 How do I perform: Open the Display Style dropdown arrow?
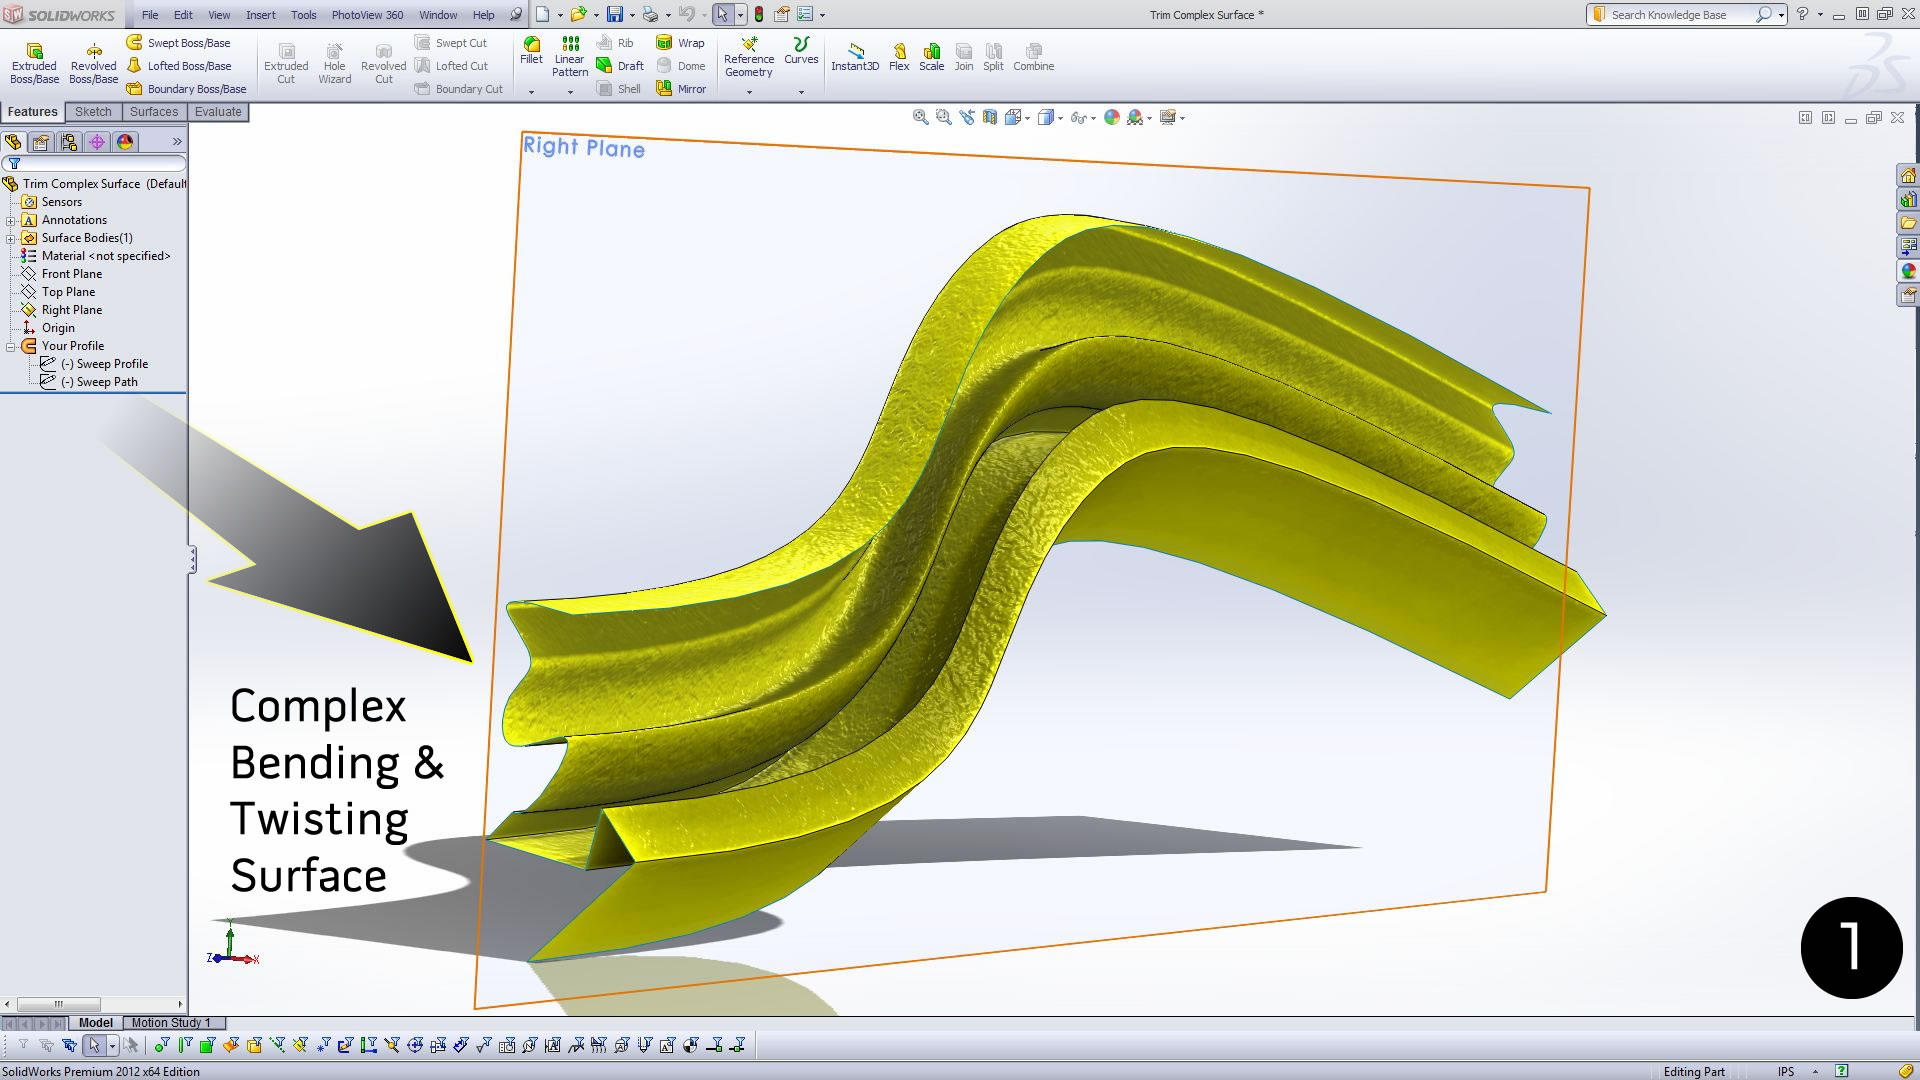click(x=1060, y=119)
